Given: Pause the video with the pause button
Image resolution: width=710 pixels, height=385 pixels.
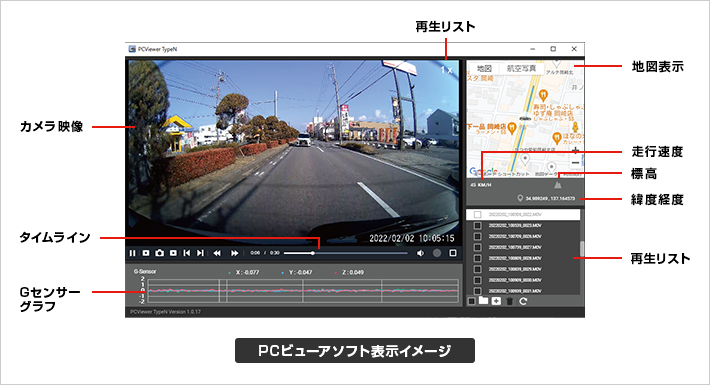Looking at the screenshot, I should (x=132, y=253).
